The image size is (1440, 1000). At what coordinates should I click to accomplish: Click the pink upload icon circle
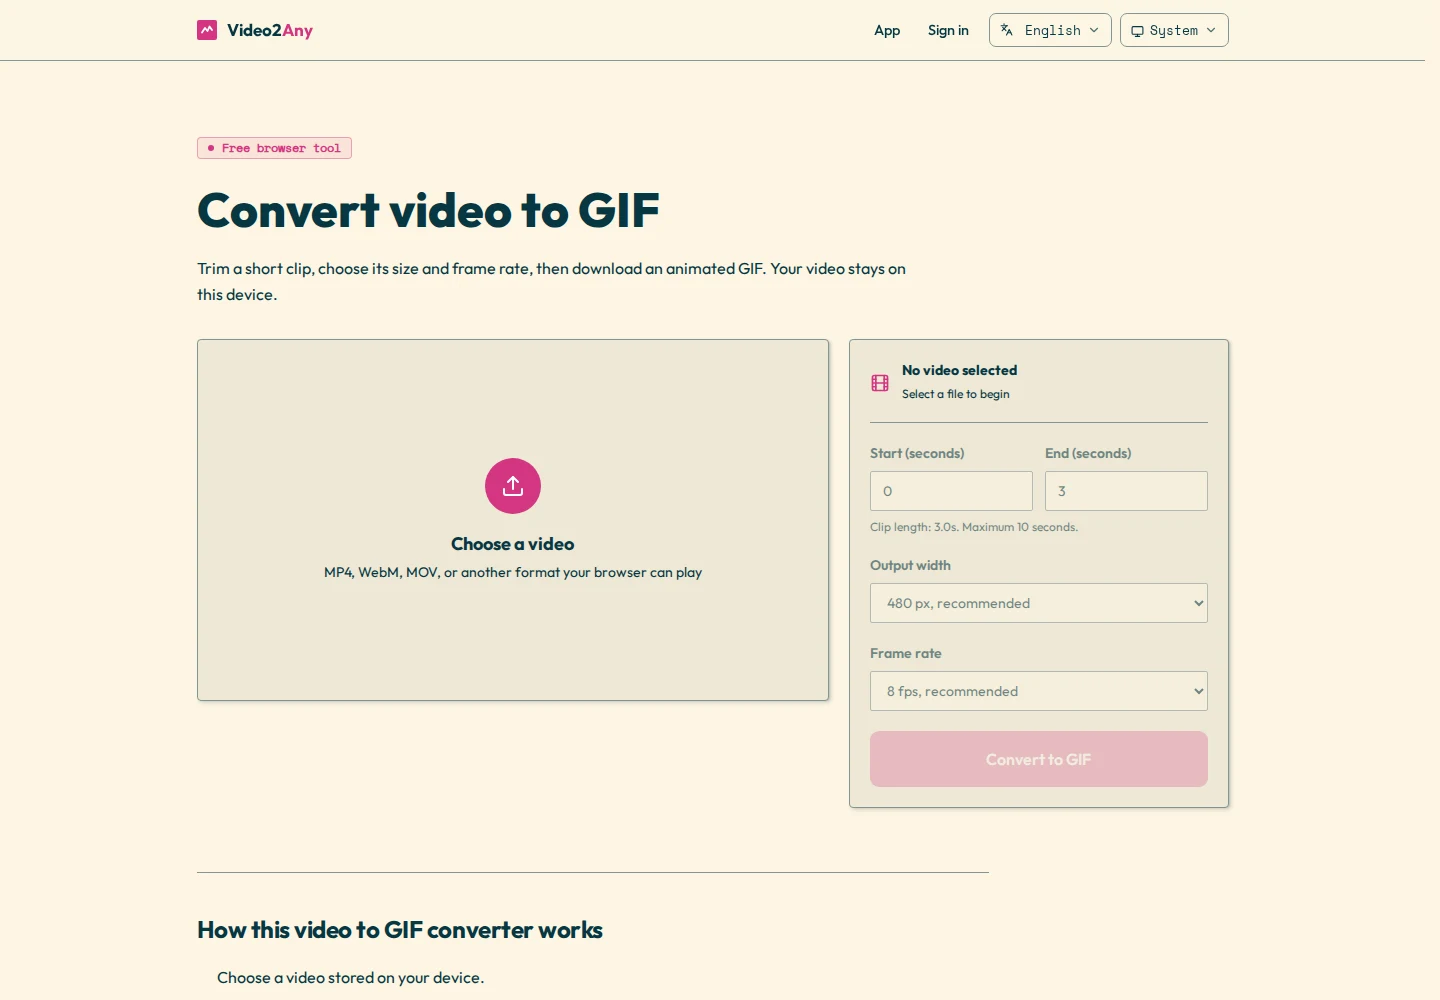513,486
